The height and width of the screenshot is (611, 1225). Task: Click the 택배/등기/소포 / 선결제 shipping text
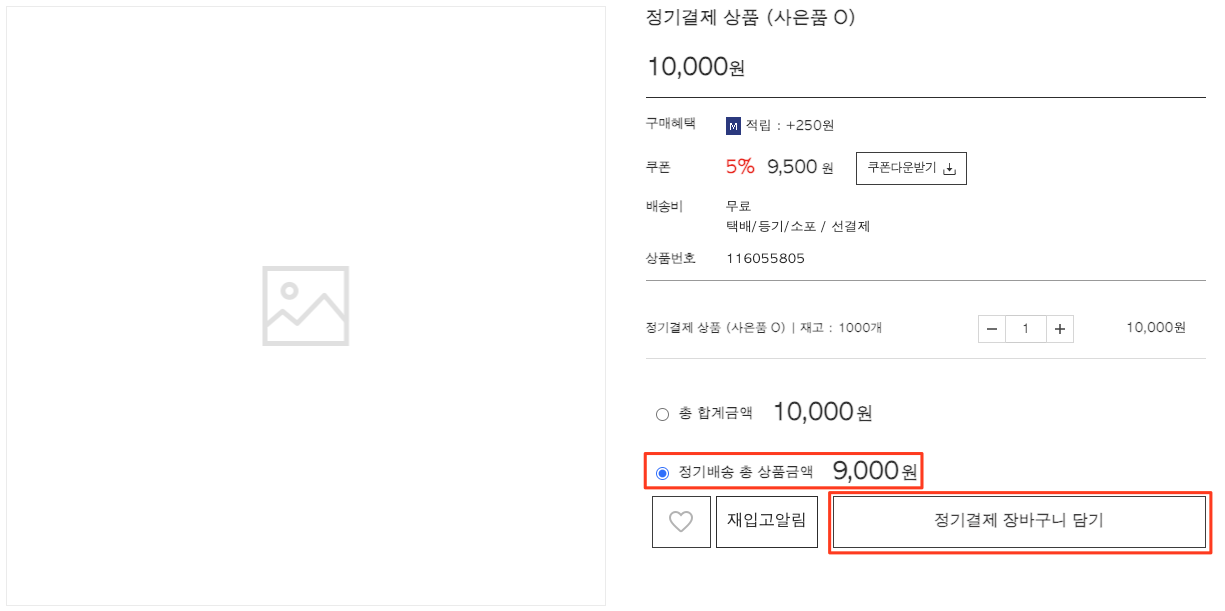[x=798, y=226]
